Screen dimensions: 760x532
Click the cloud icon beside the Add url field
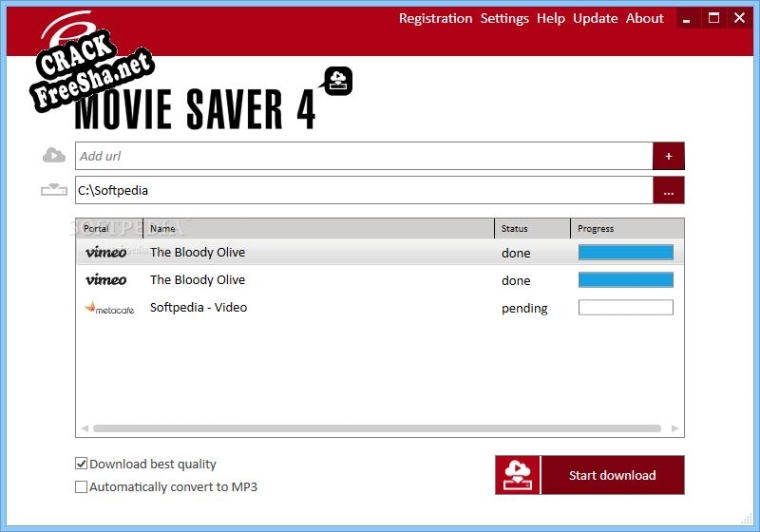tap(54, 156)
